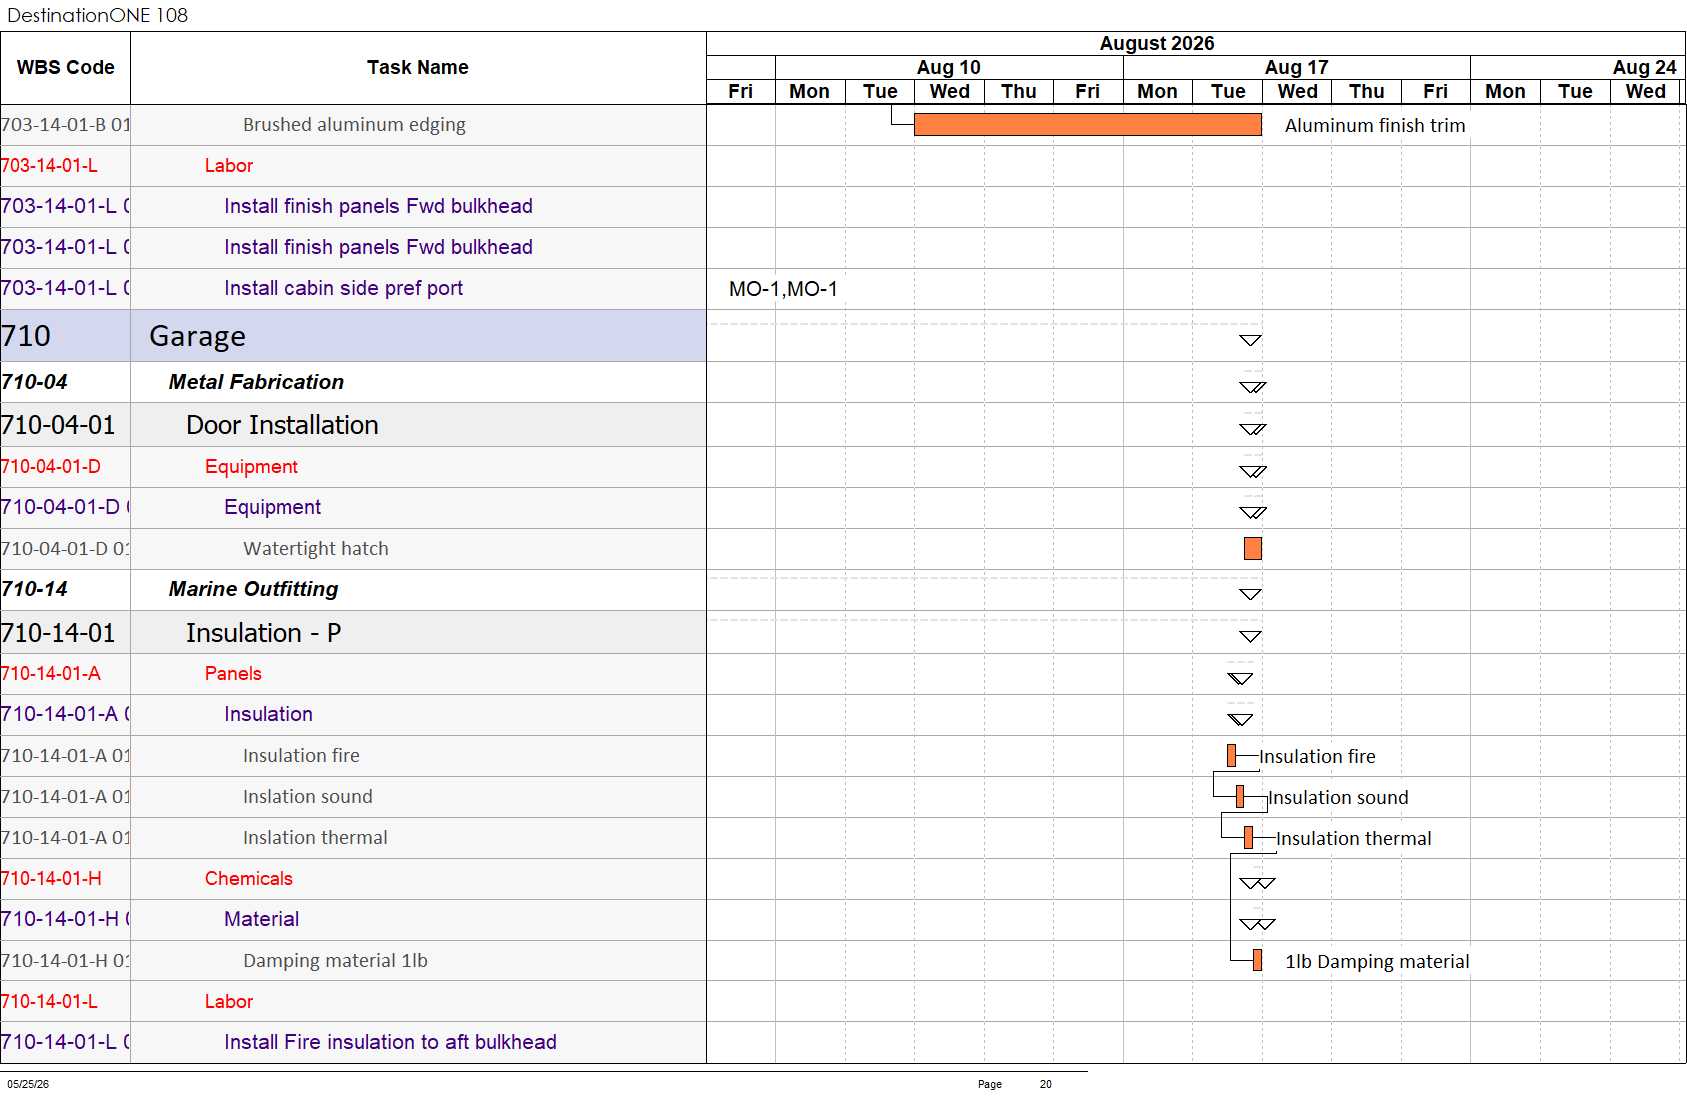Click red WBS code 710-14-01-H

click(51, 879)
